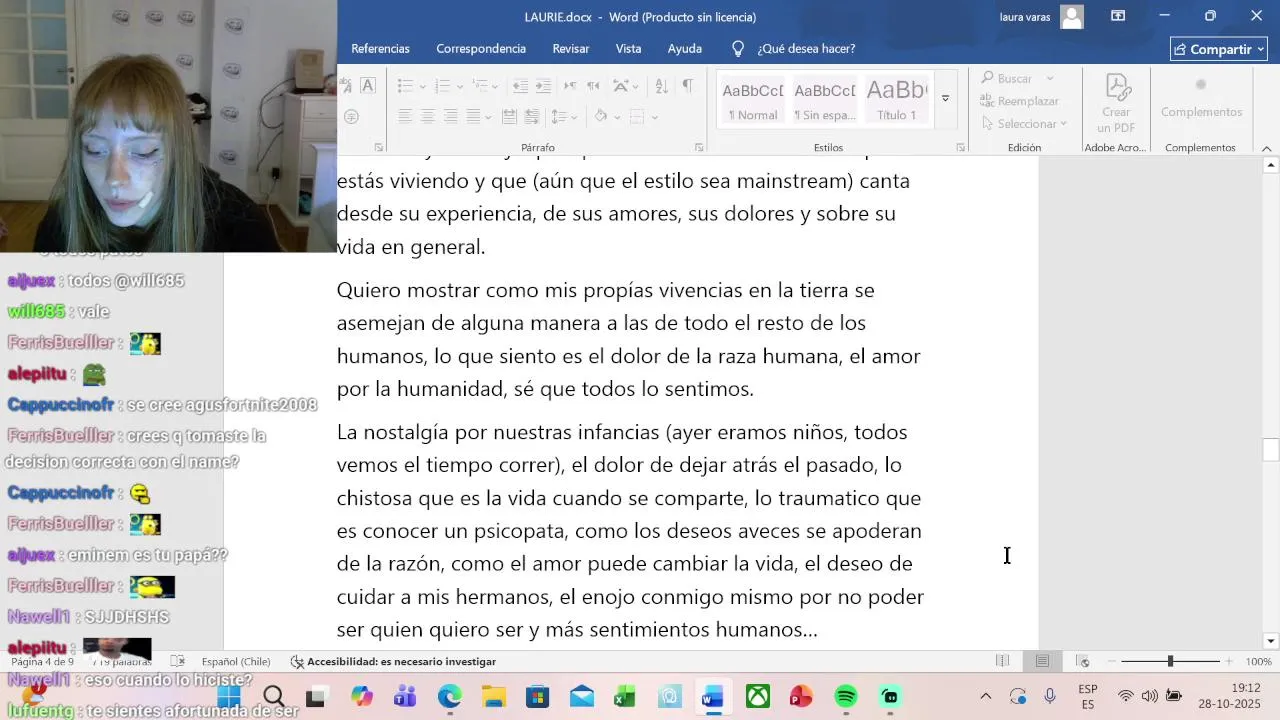This screenshot has height=720, width=1280.
Task: Open the bullet list dropdown arrow
Action: coord(423,87)
